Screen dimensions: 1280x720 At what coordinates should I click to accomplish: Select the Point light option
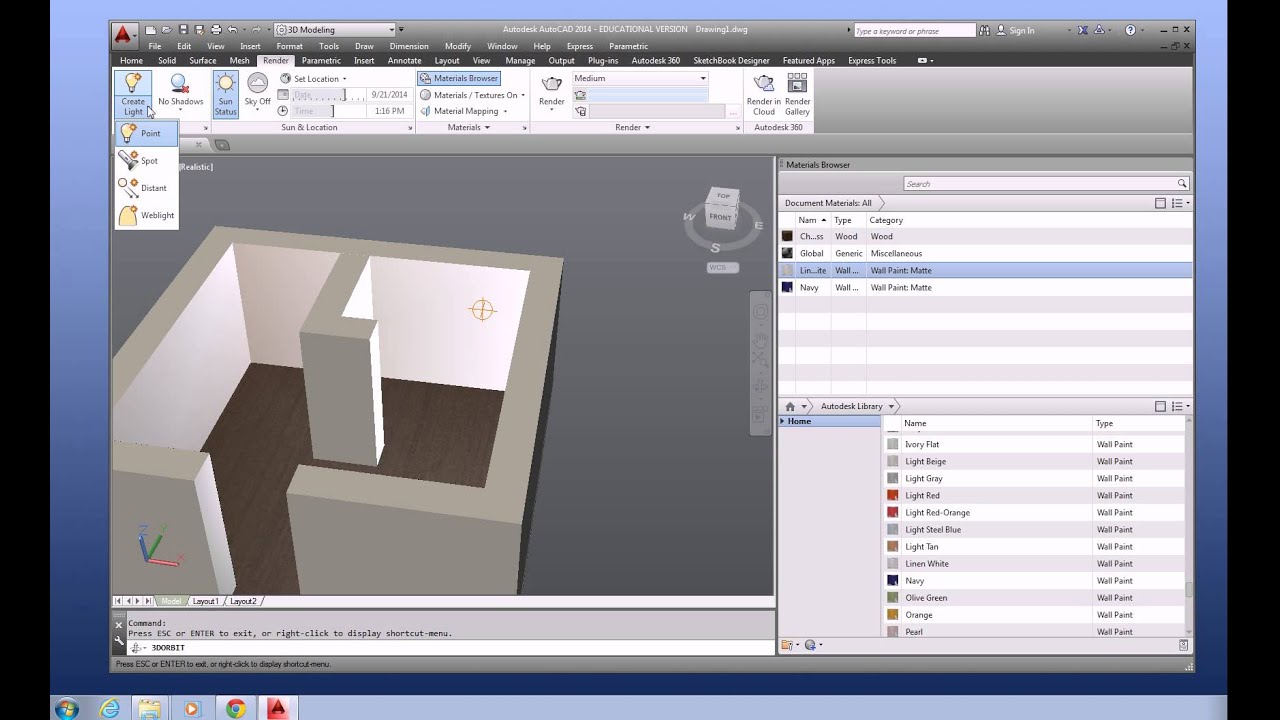click(x=146, y=133)
